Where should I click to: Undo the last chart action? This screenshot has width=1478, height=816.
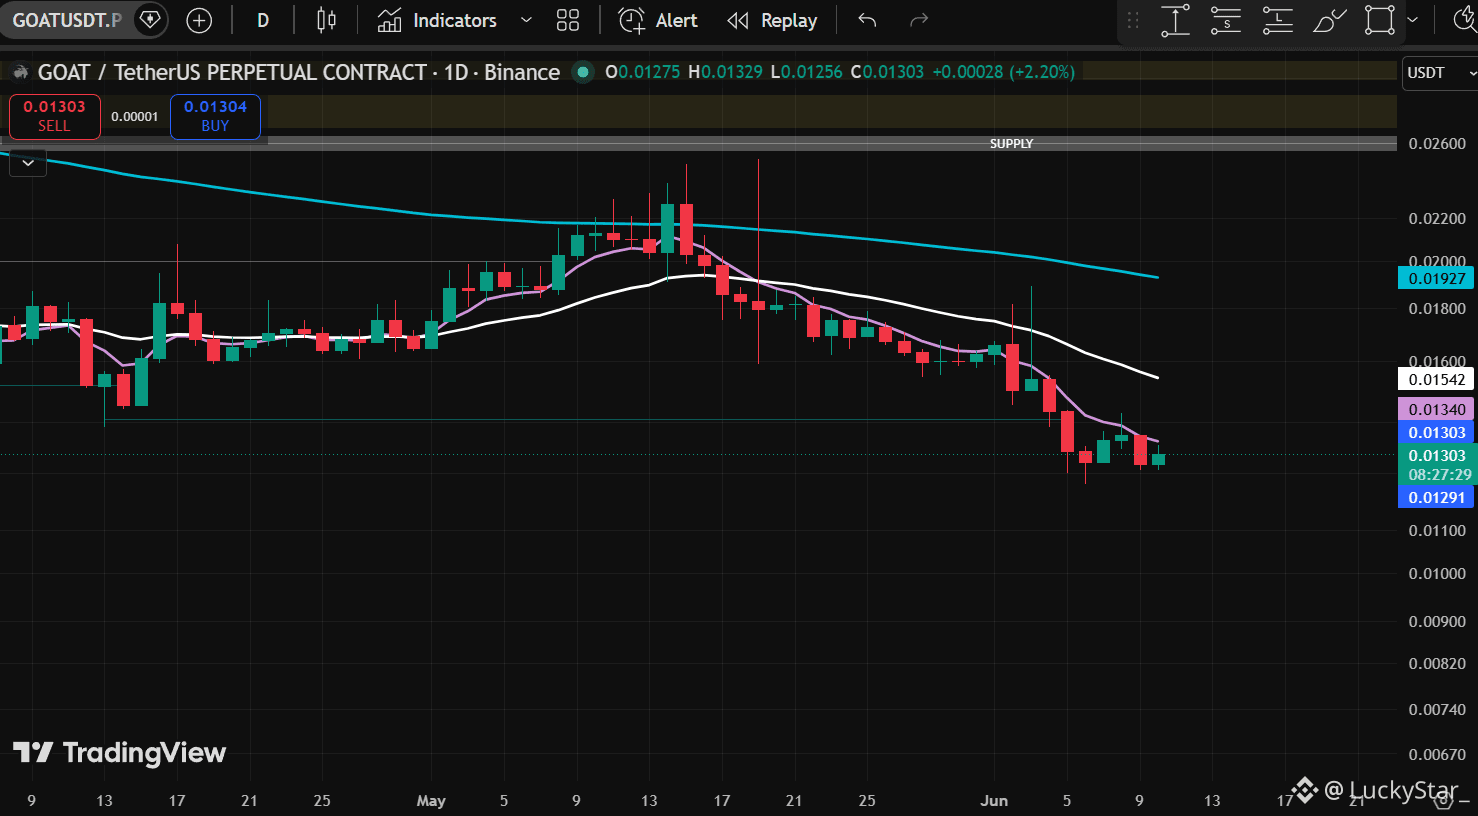[x=867, y=20]
